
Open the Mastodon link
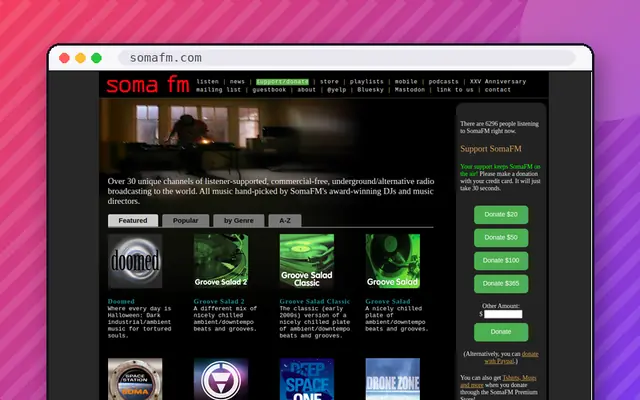tap(410, 90)
